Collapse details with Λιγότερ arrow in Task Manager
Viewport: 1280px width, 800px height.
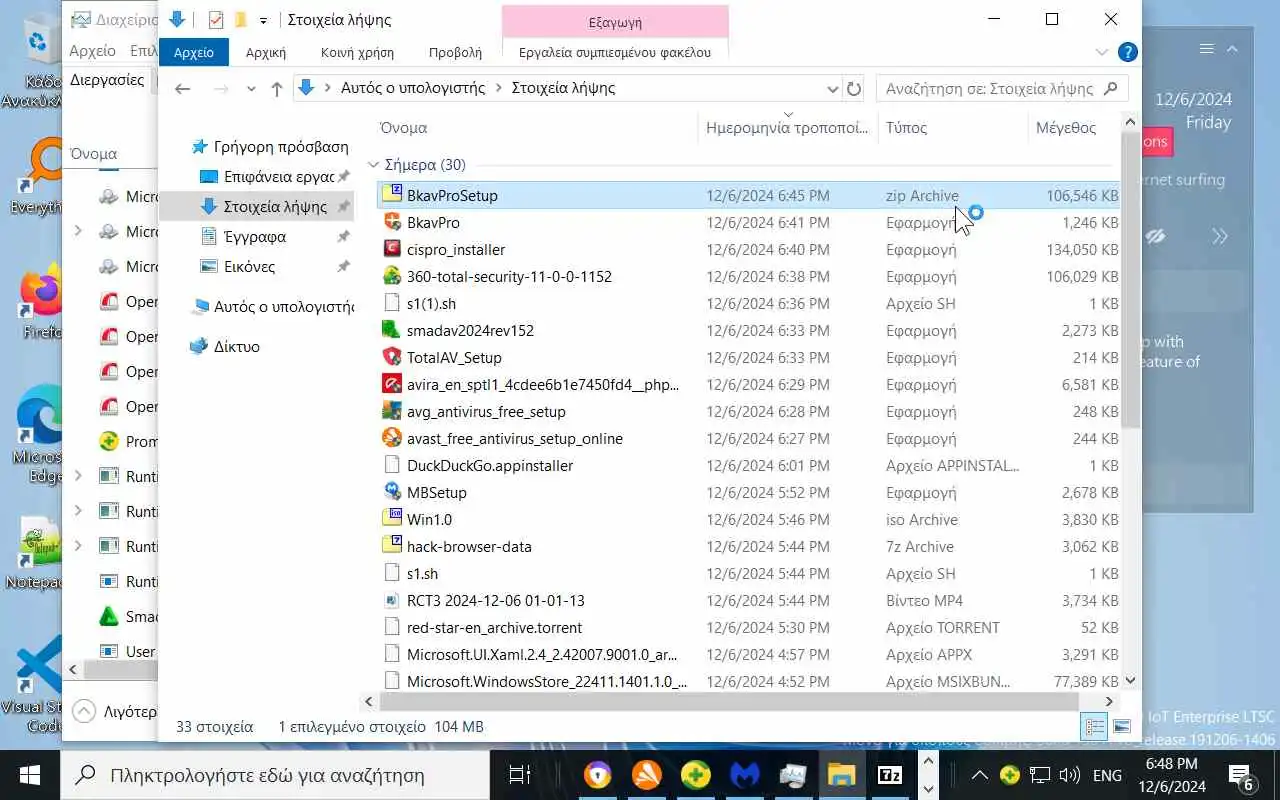(x=85, y=712)
